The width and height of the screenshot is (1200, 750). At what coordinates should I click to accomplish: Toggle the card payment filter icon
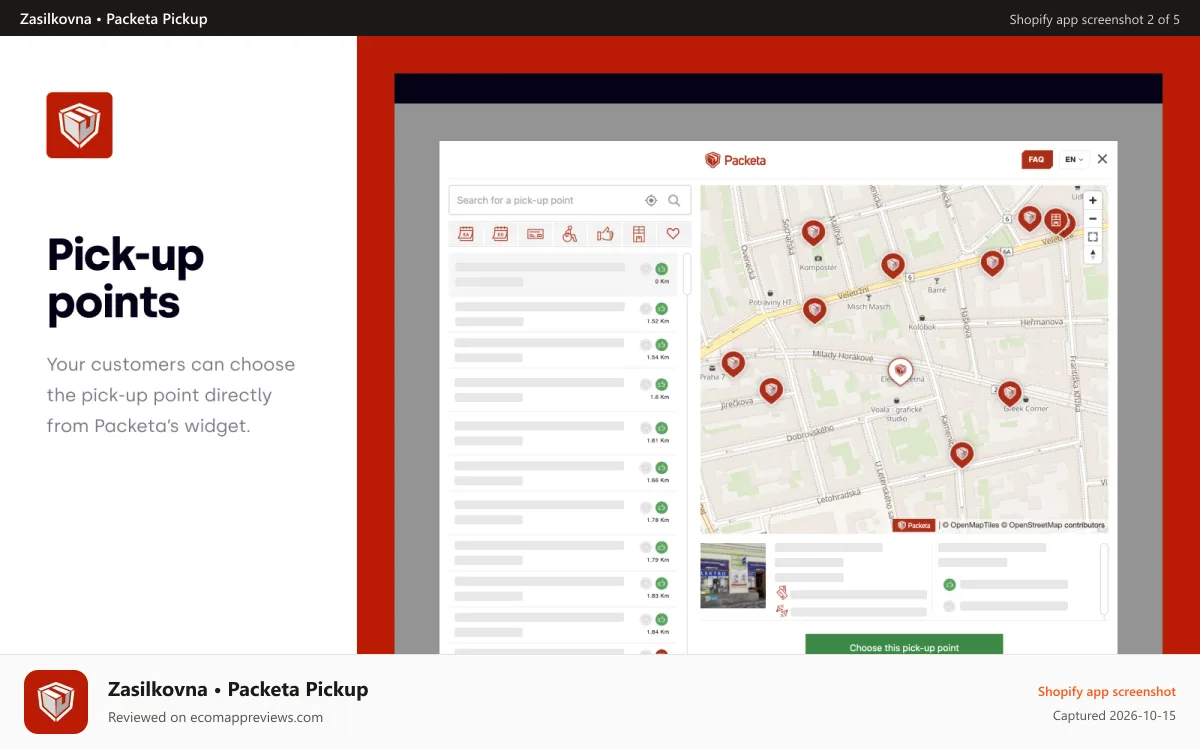tap(536, 234)
